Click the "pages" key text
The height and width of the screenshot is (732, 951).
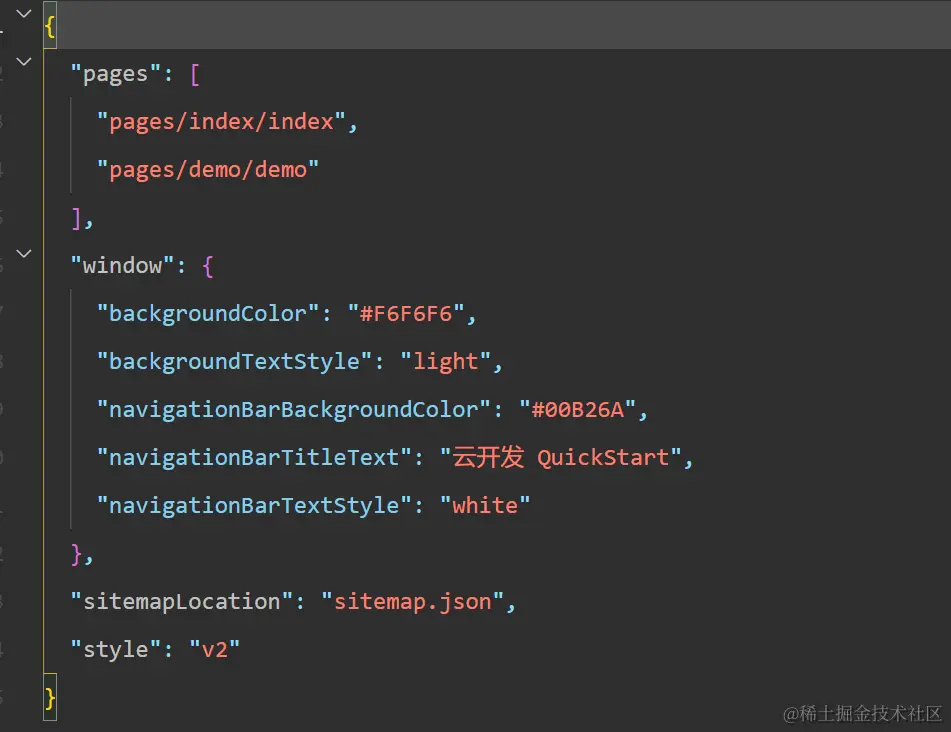tap(116, 75)
